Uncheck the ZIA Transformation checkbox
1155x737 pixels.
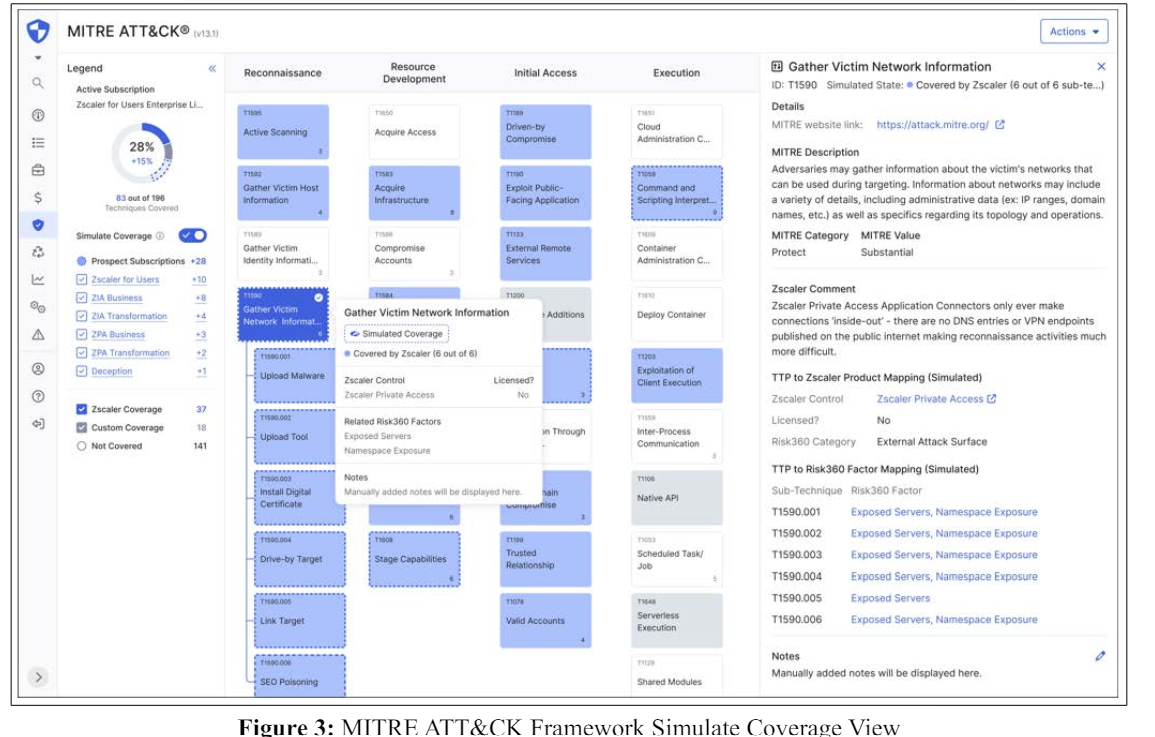point(82,317)
